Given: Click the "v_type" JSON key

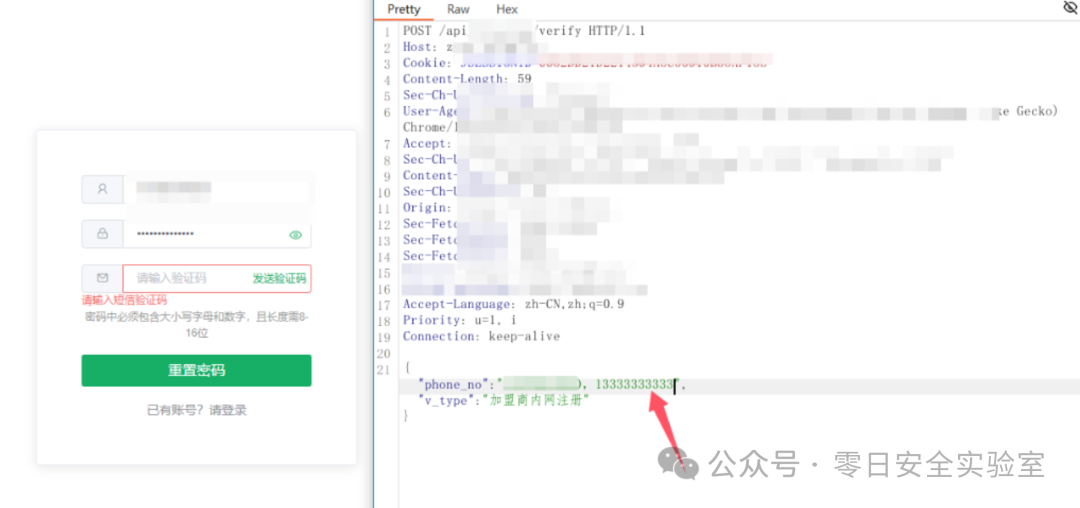Looking at the screenshot, I should 446,401.
